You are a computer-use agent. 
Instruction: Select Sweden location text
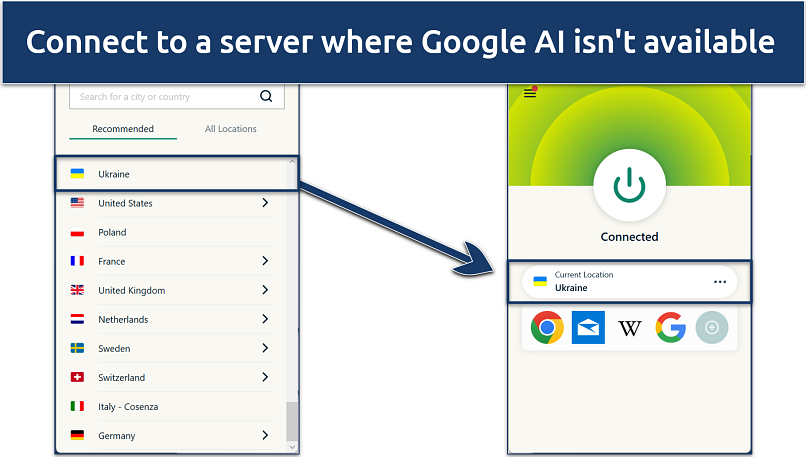pyautogui.click(x=114, y=349)
